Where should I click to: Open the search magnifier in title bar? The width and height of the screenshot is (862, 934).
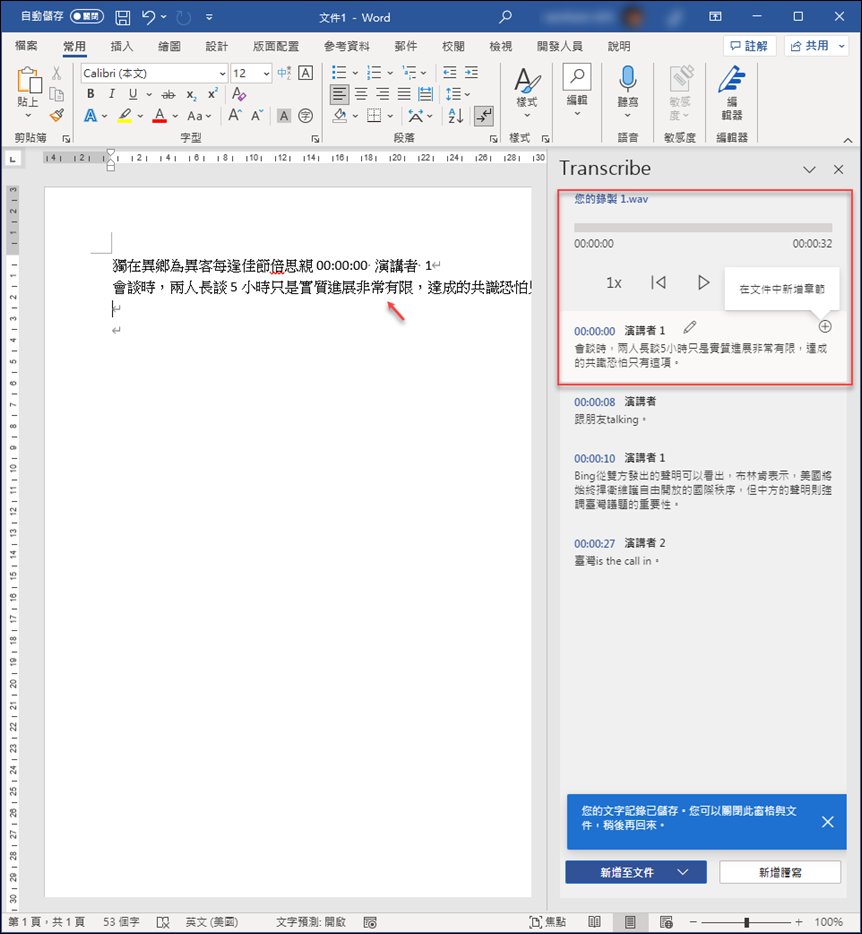505,17
